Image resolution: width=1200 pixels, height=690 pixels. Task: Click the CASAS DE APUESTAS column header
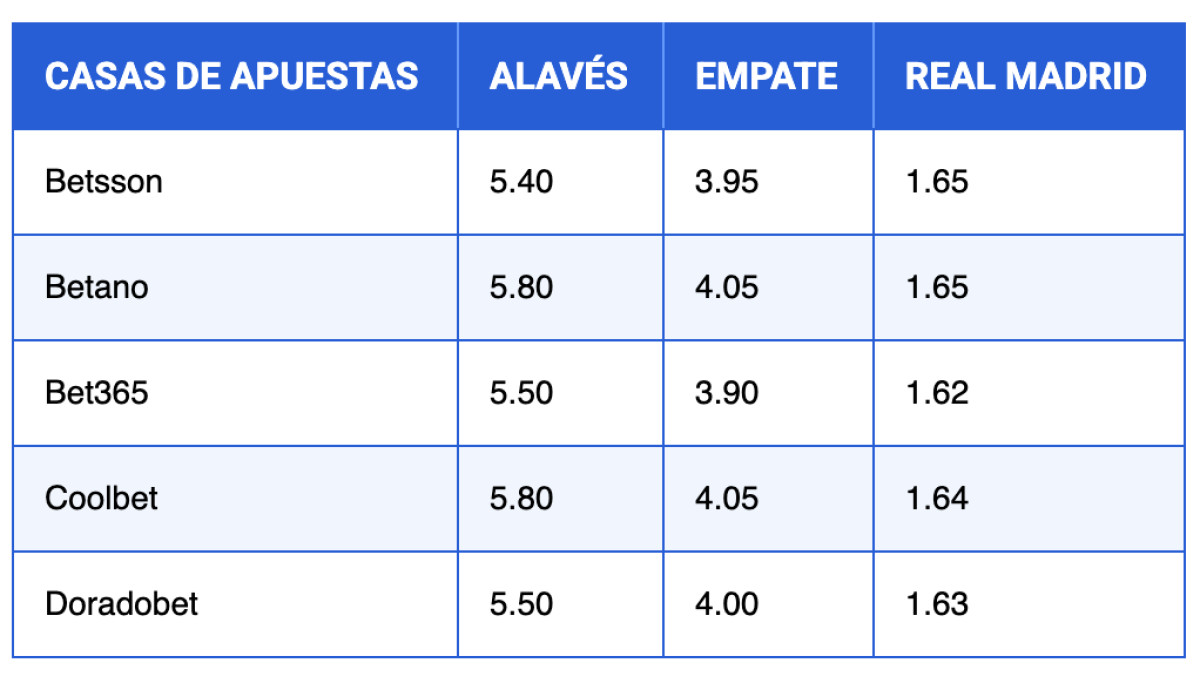231,77
